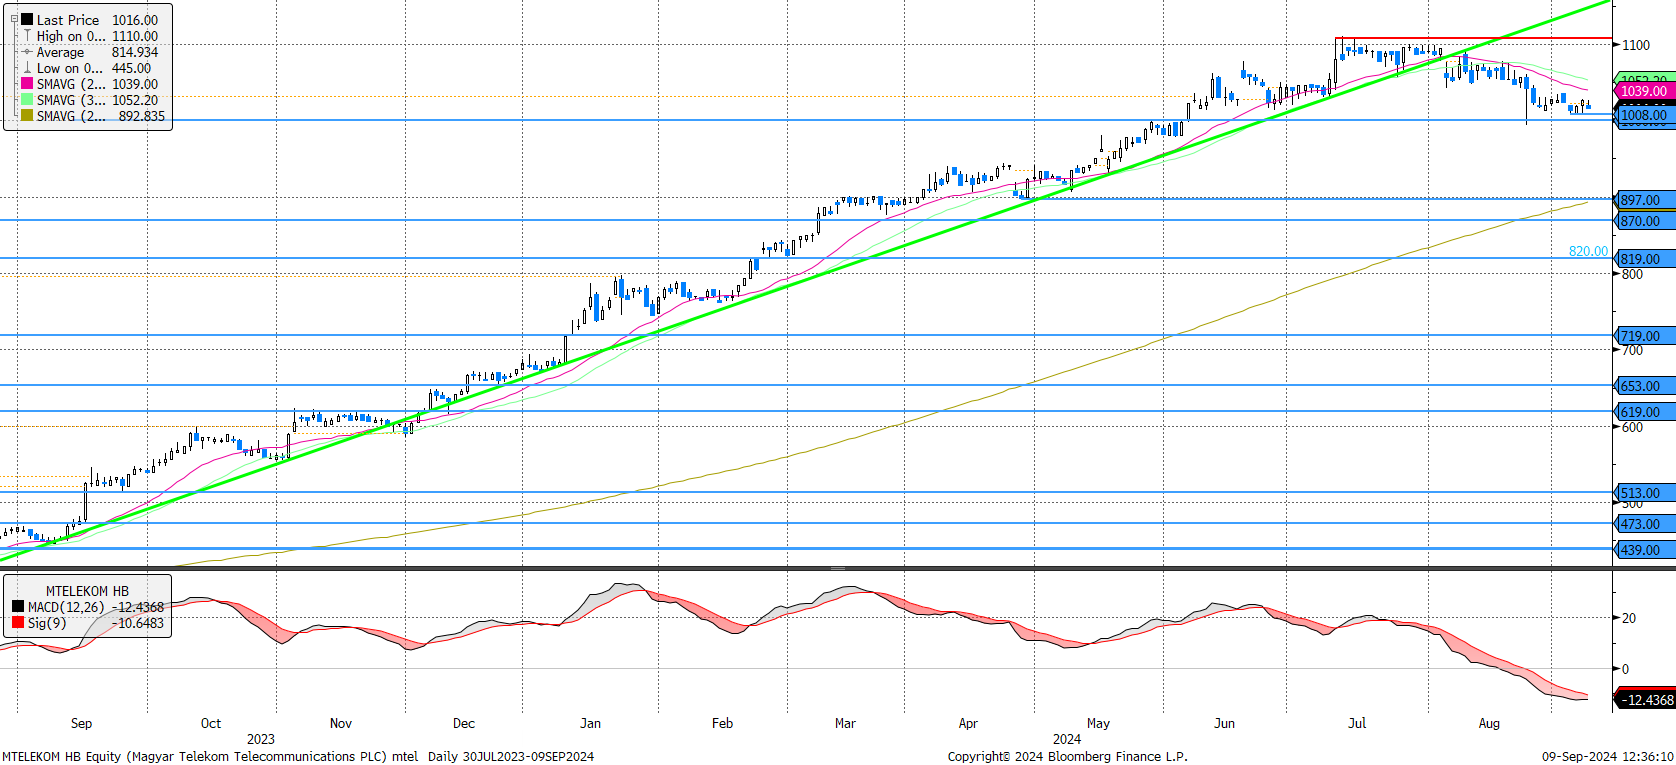This screenshot has height=765, width=1676.
Task: Click the Jun label on time axis
Action: click(1224, 723)
